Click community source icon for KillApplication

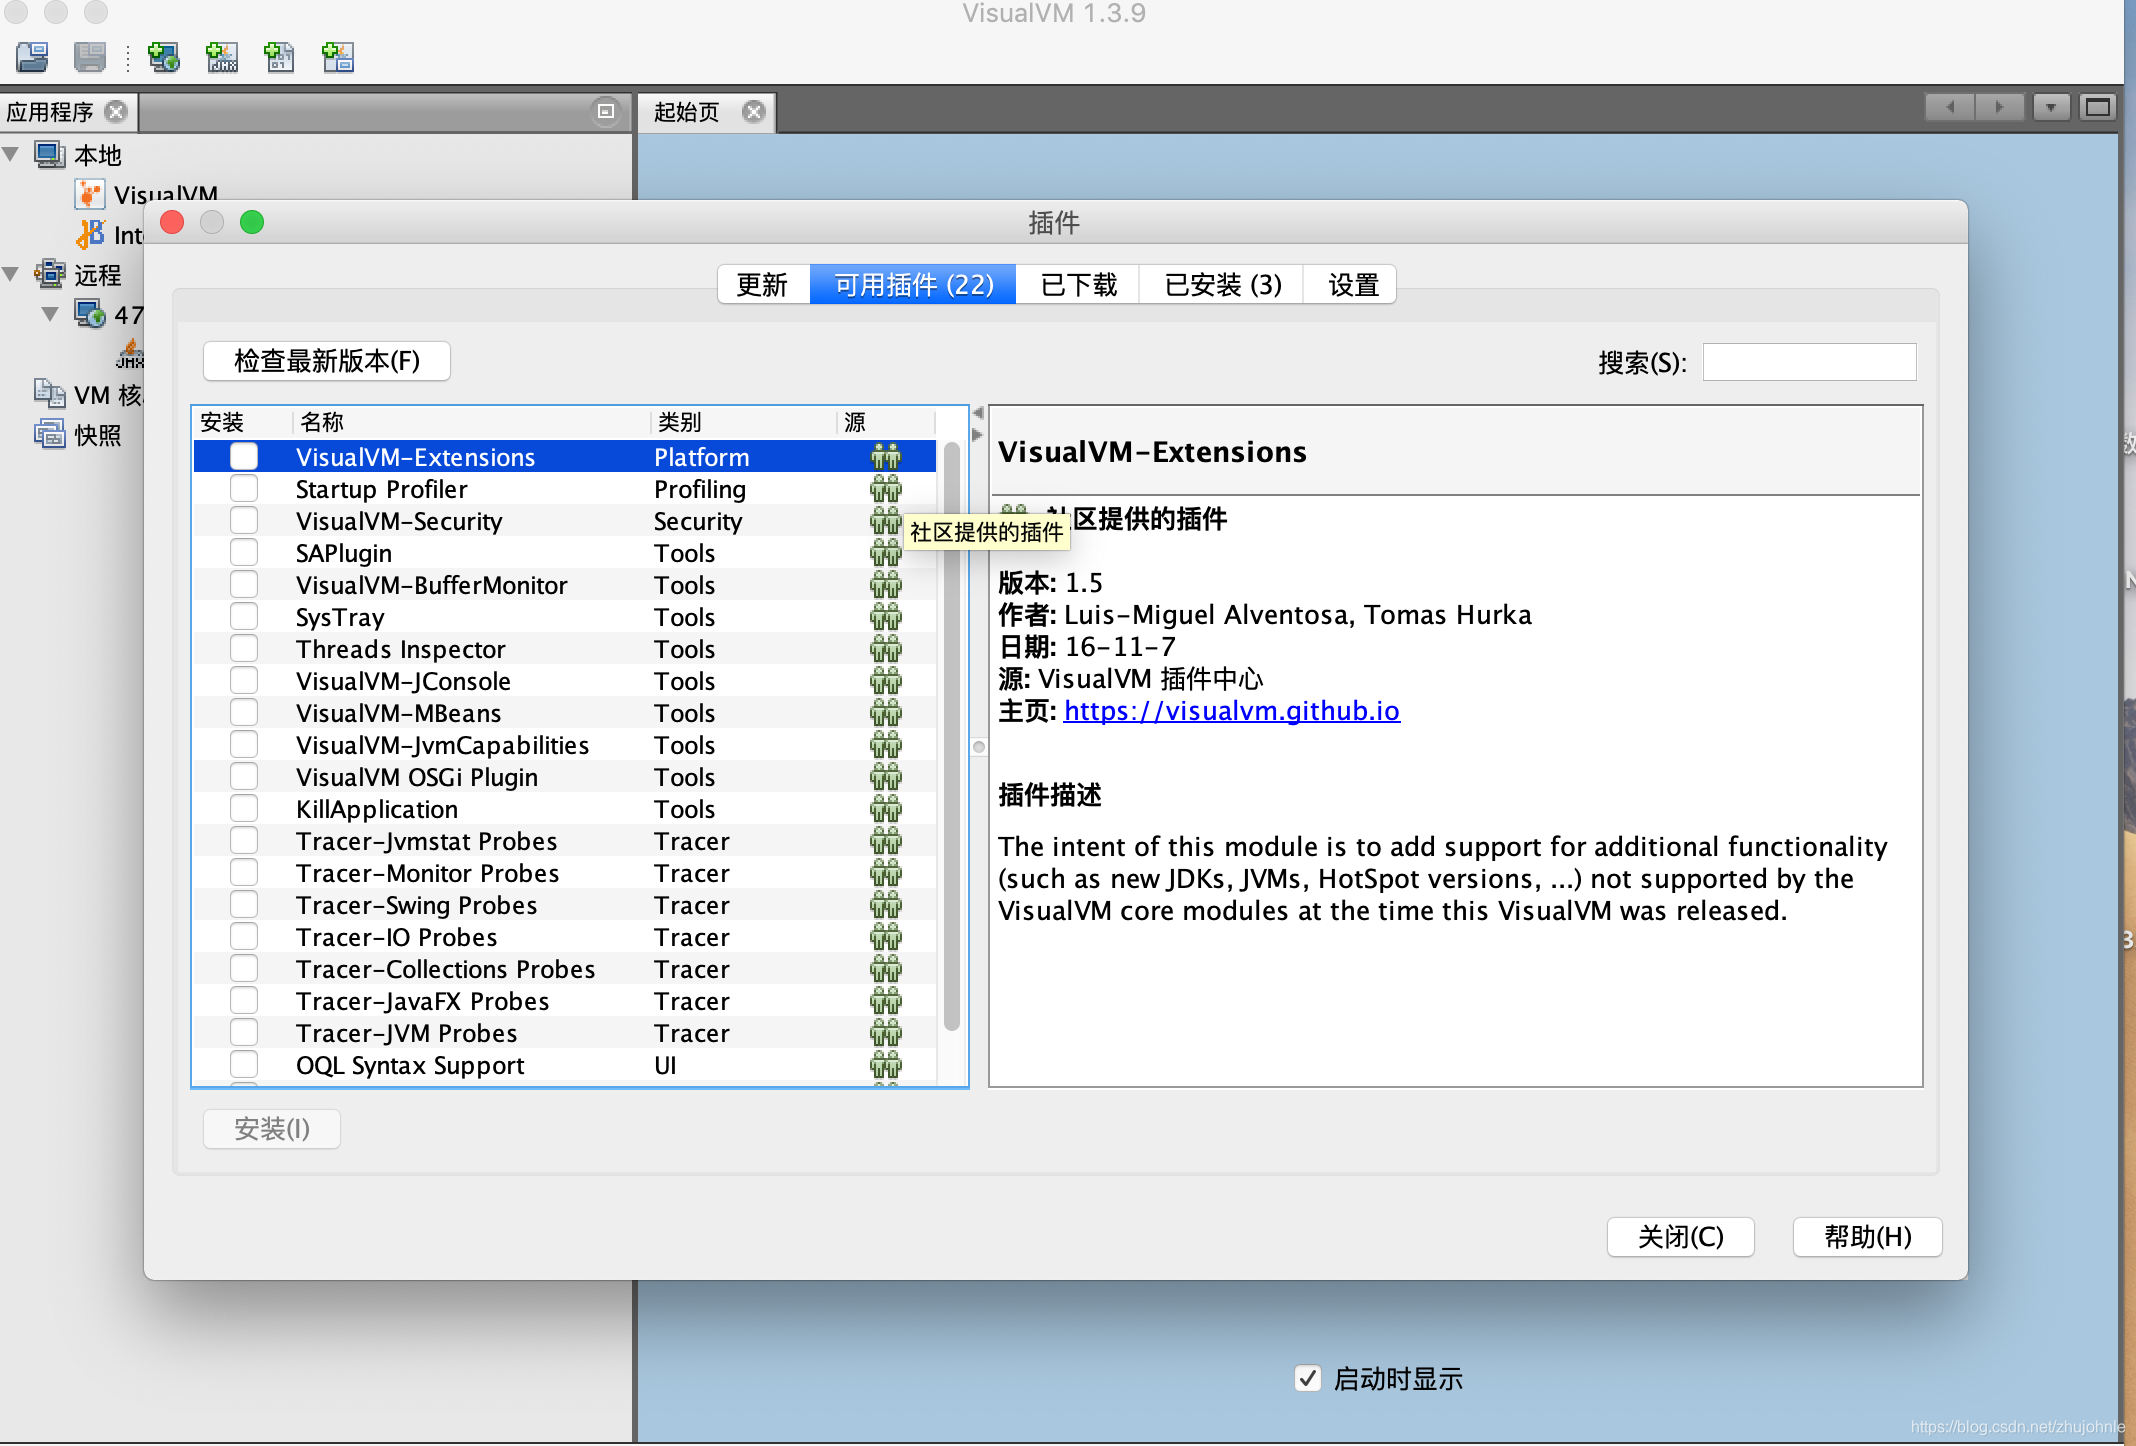(x=886, y=809)
